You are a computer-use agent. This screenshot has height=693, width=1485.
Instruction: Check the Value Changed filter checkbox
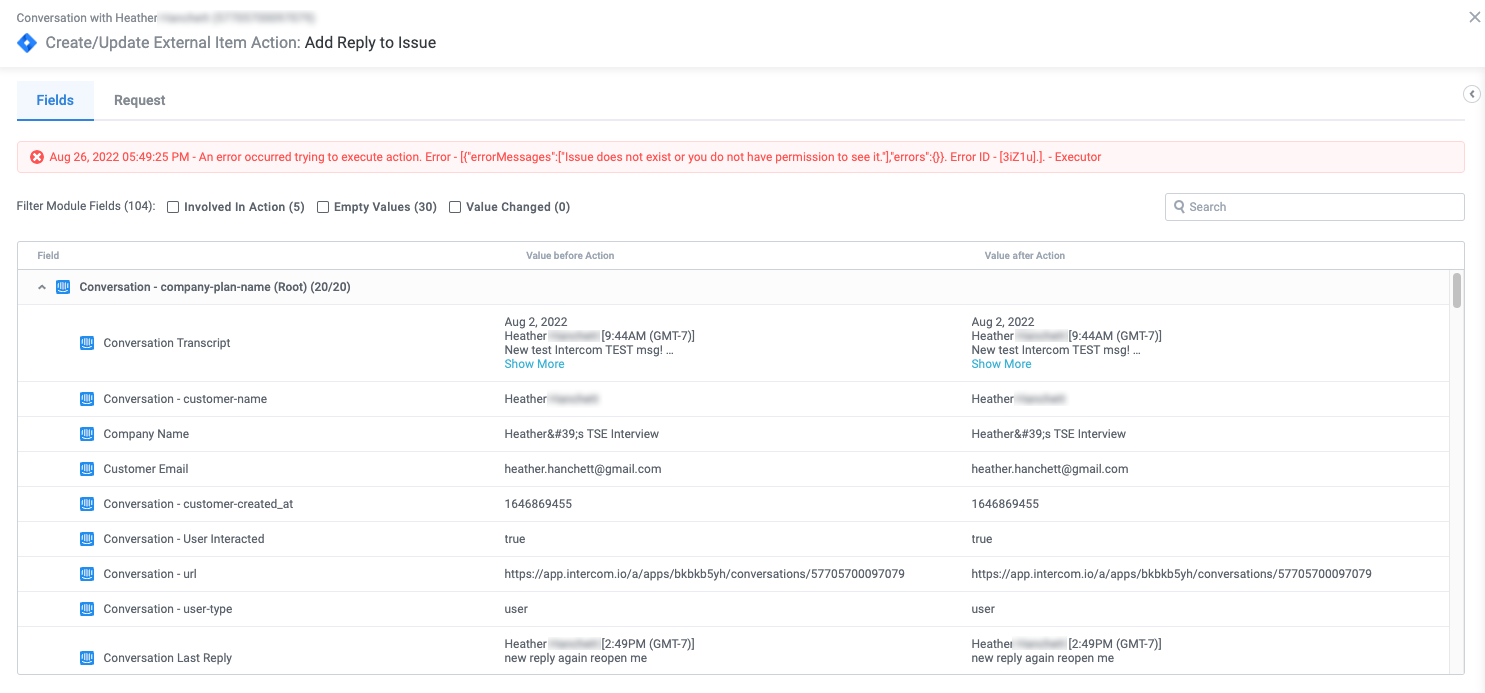click(455, 207)
